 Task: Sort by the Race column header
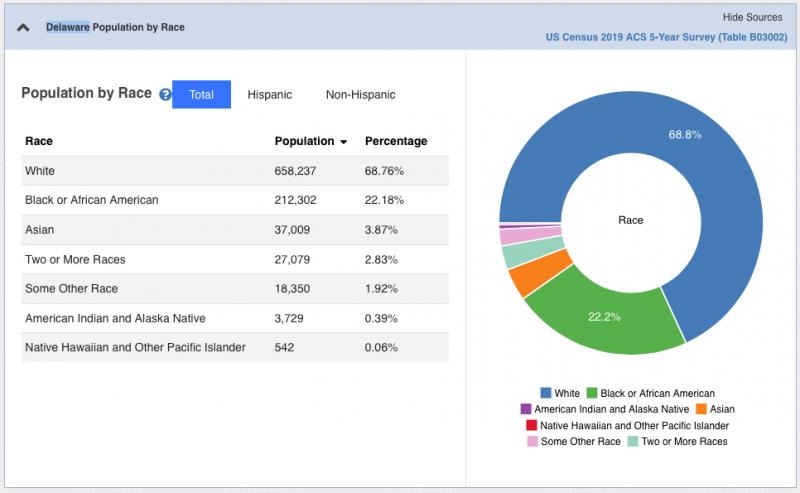[x=39, y=142]
